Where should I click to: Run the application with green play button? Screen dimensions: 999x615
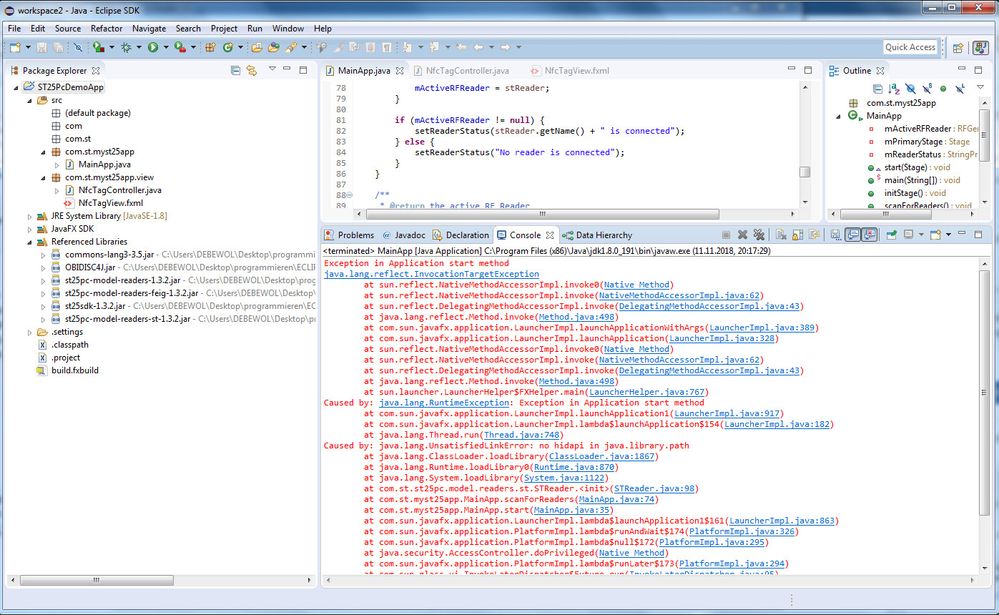click(153, 47)
